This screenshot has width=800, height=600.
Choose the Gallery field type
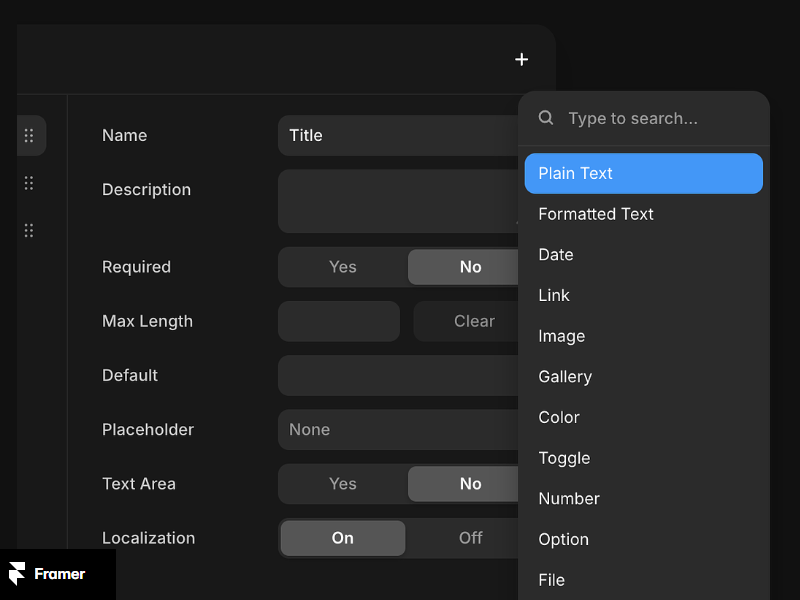565,377
